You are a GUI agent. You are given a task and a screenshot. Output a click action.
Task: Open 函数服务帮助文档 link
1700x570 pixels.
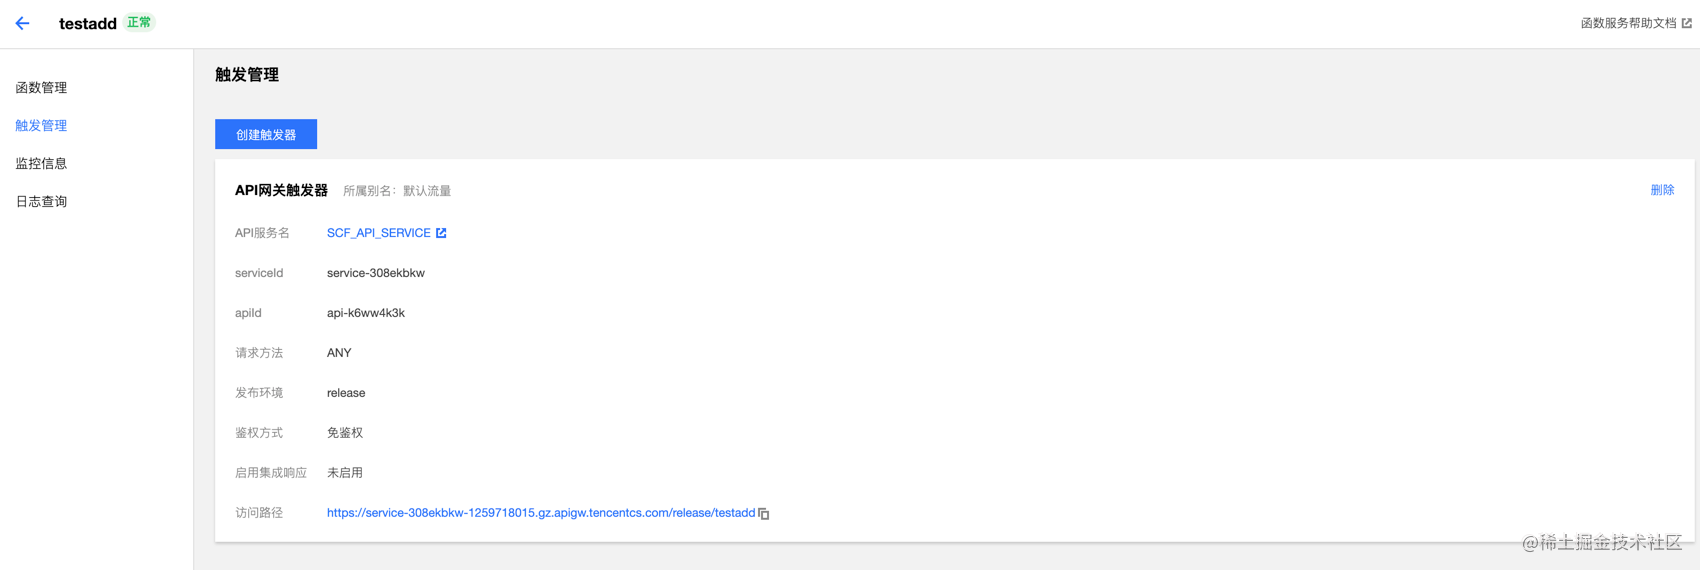point(1628,23)
